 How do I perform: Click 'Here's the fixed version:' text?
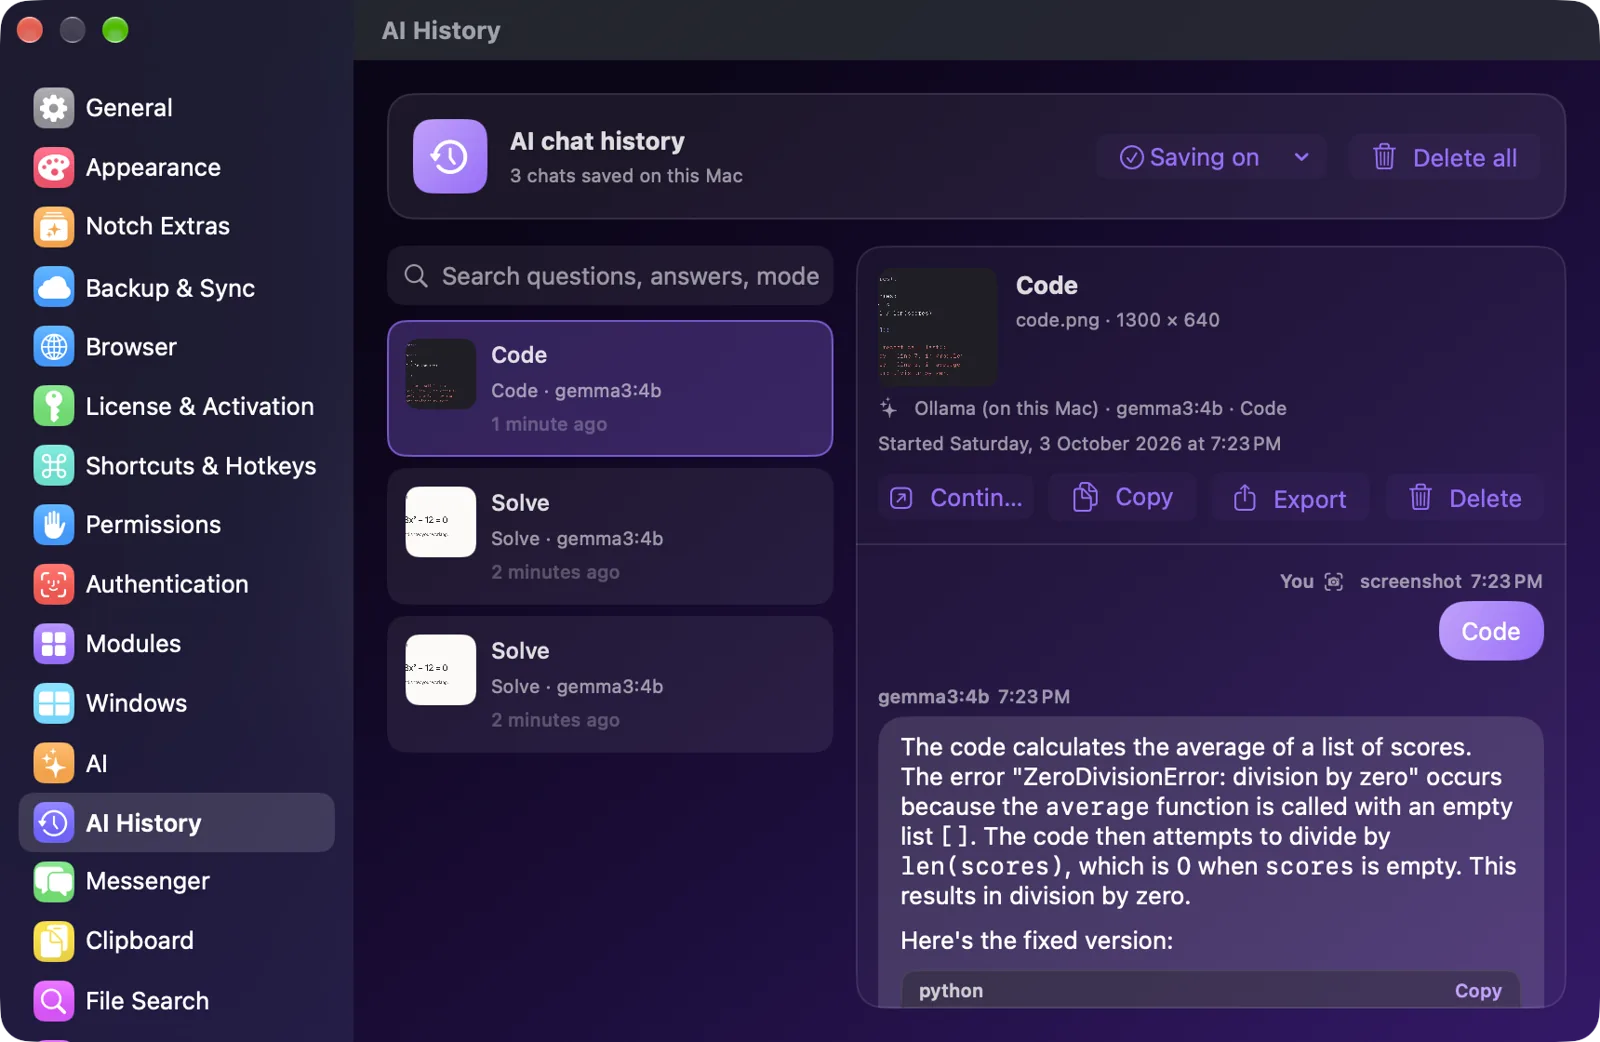click(1037, 941)
